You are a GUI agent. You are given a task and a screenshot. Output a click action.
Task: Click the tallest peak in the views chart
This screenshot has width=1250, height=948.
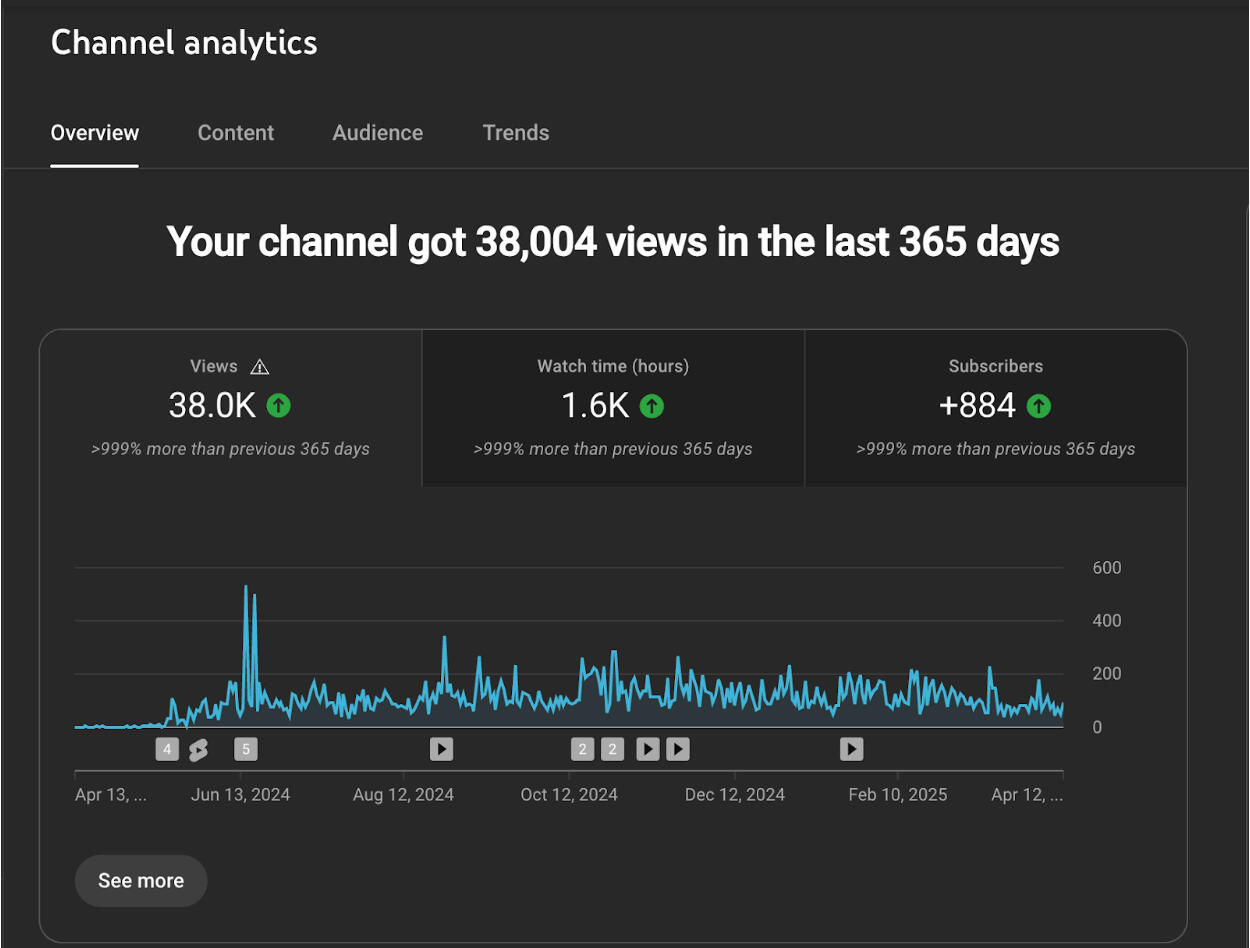[246, 588]
